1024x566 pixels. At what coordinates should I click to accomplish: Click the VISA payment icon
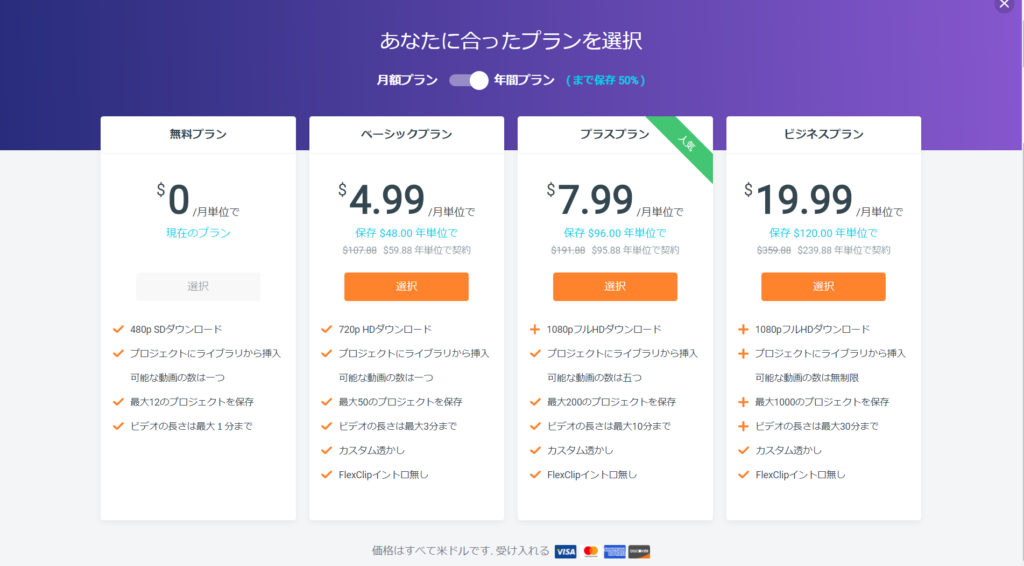coord(566,552)
